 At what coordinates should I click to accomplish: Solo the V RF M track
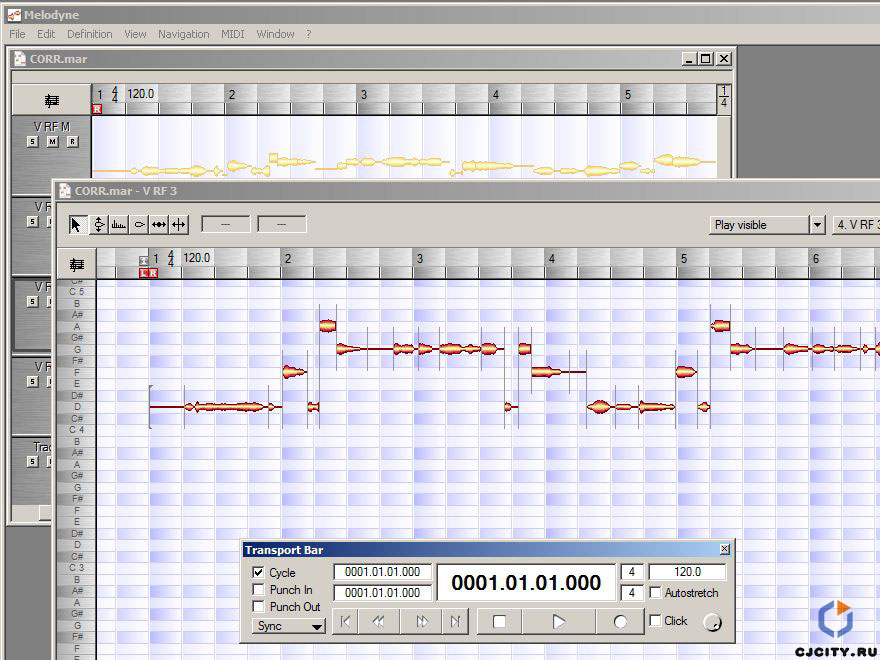(33, 142)
